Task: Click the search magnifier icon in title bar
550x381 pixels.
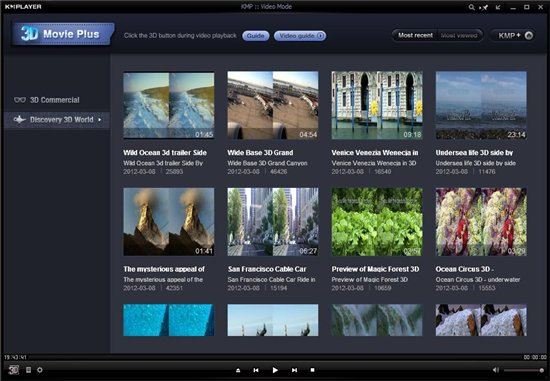Action: tap(471, 7)
